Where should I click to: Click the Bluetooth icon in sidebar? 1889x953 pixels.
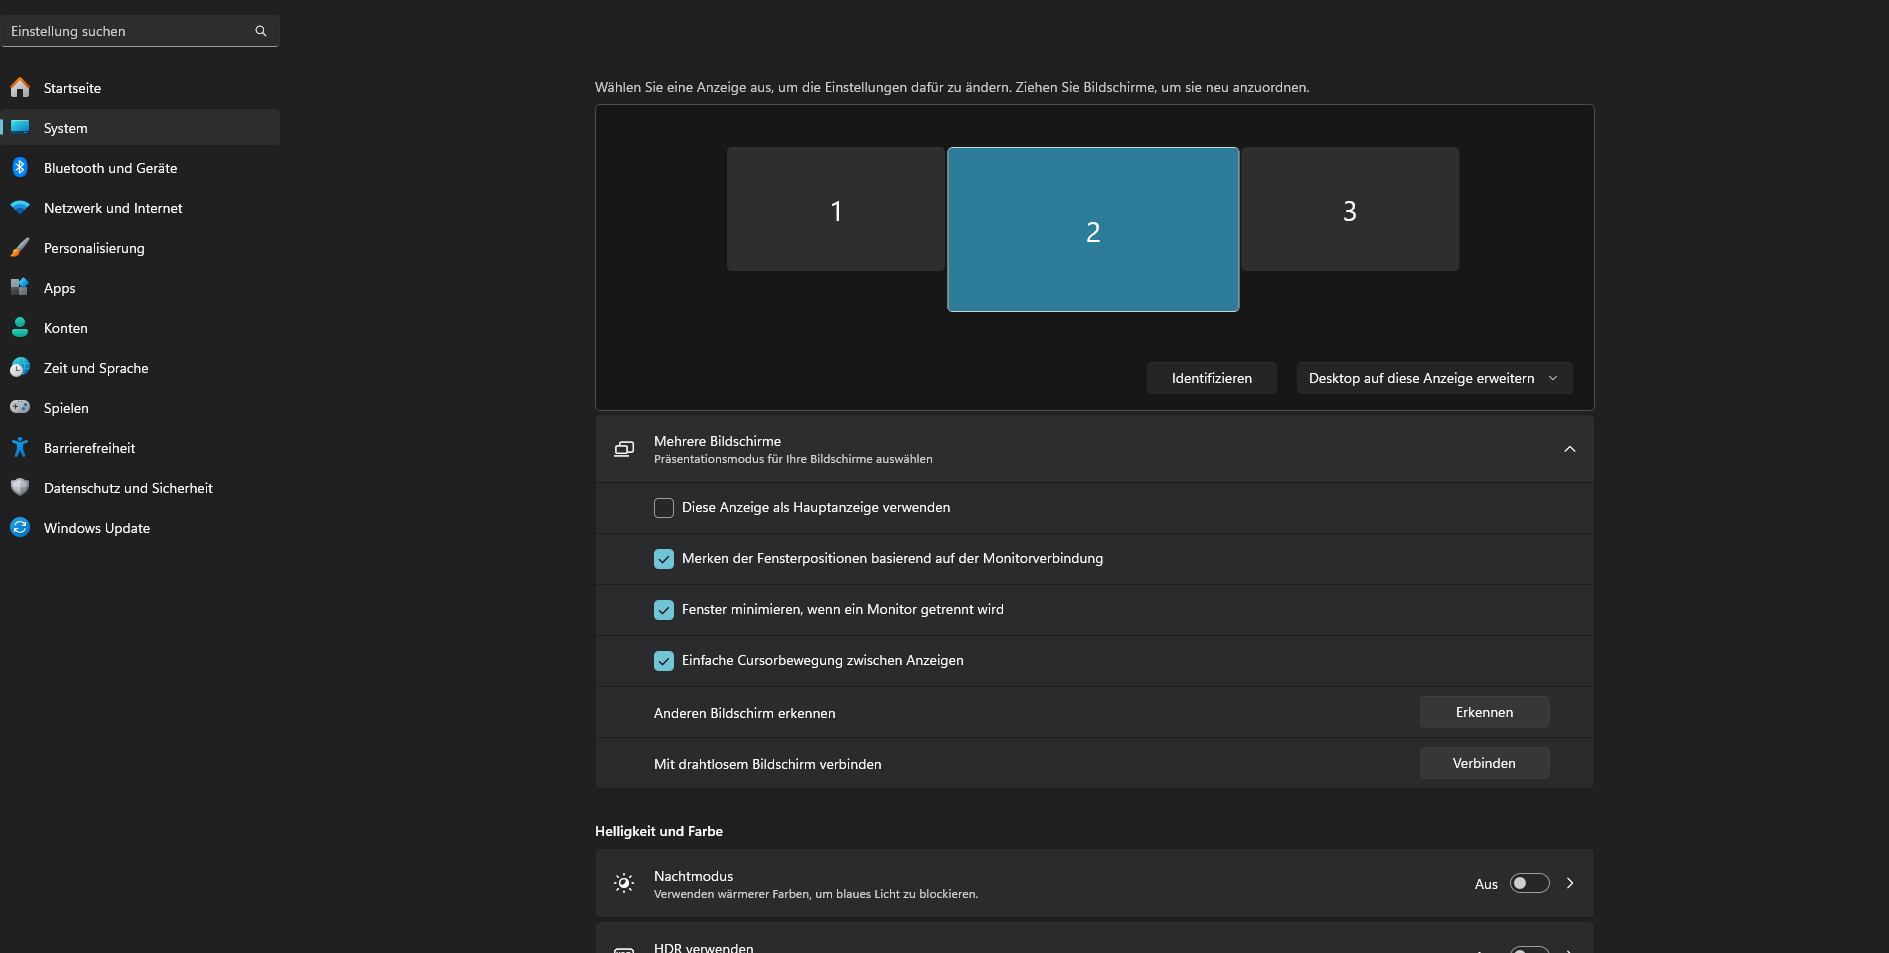click(20, 167)
